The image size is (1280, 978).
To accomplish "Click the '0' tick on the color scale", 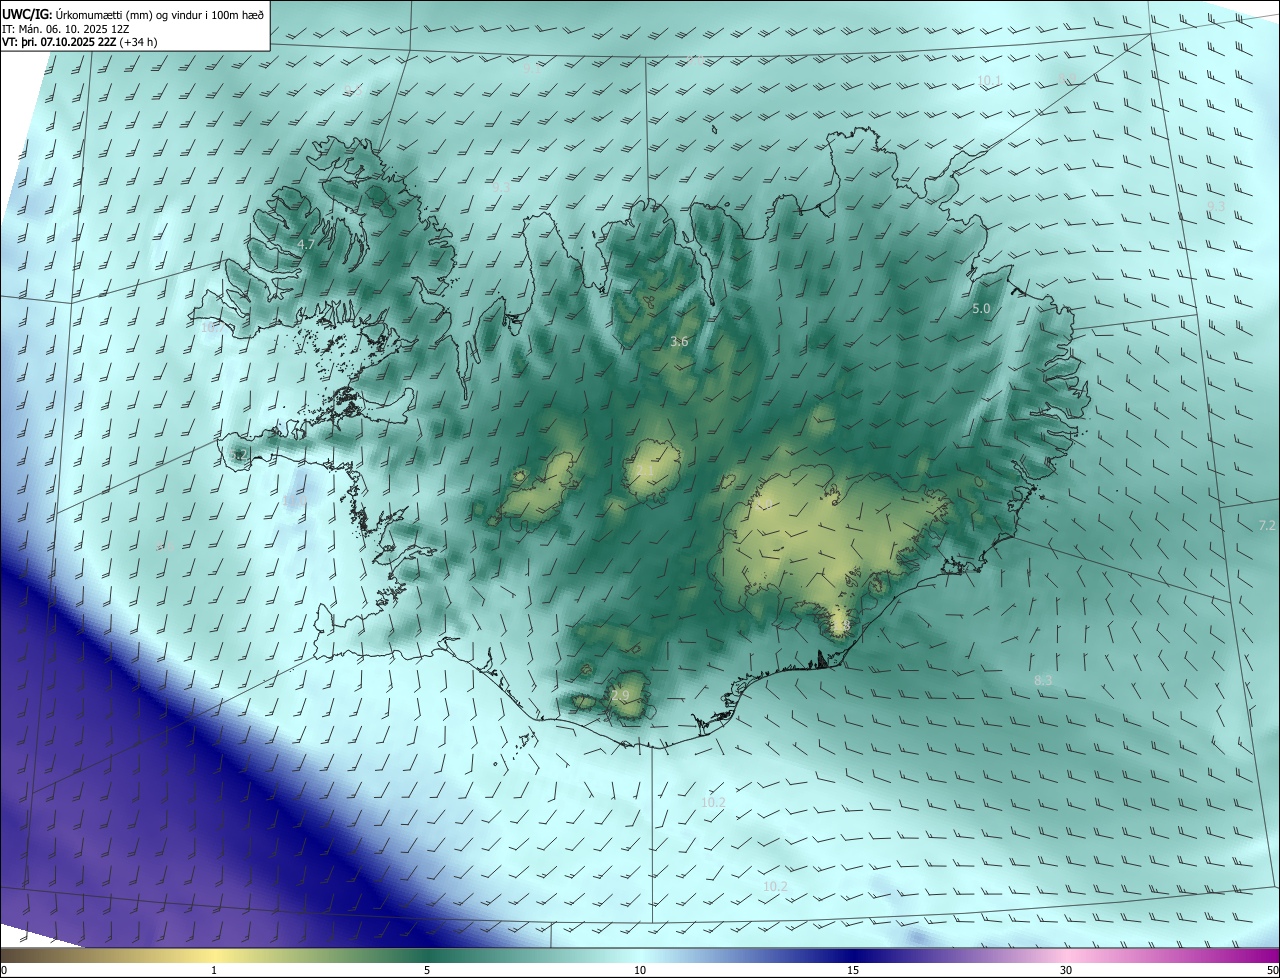I will click(x=4, y=970).
